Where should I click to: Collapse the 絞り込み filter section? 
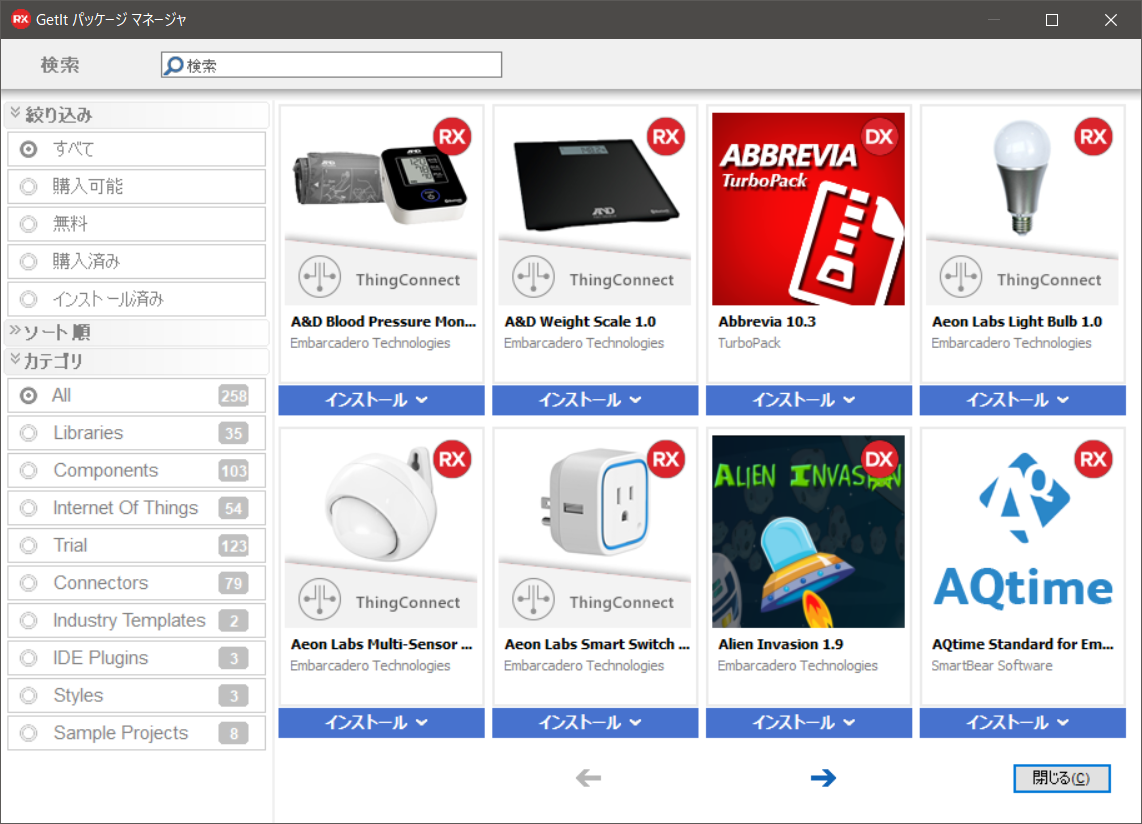[136, 114]
